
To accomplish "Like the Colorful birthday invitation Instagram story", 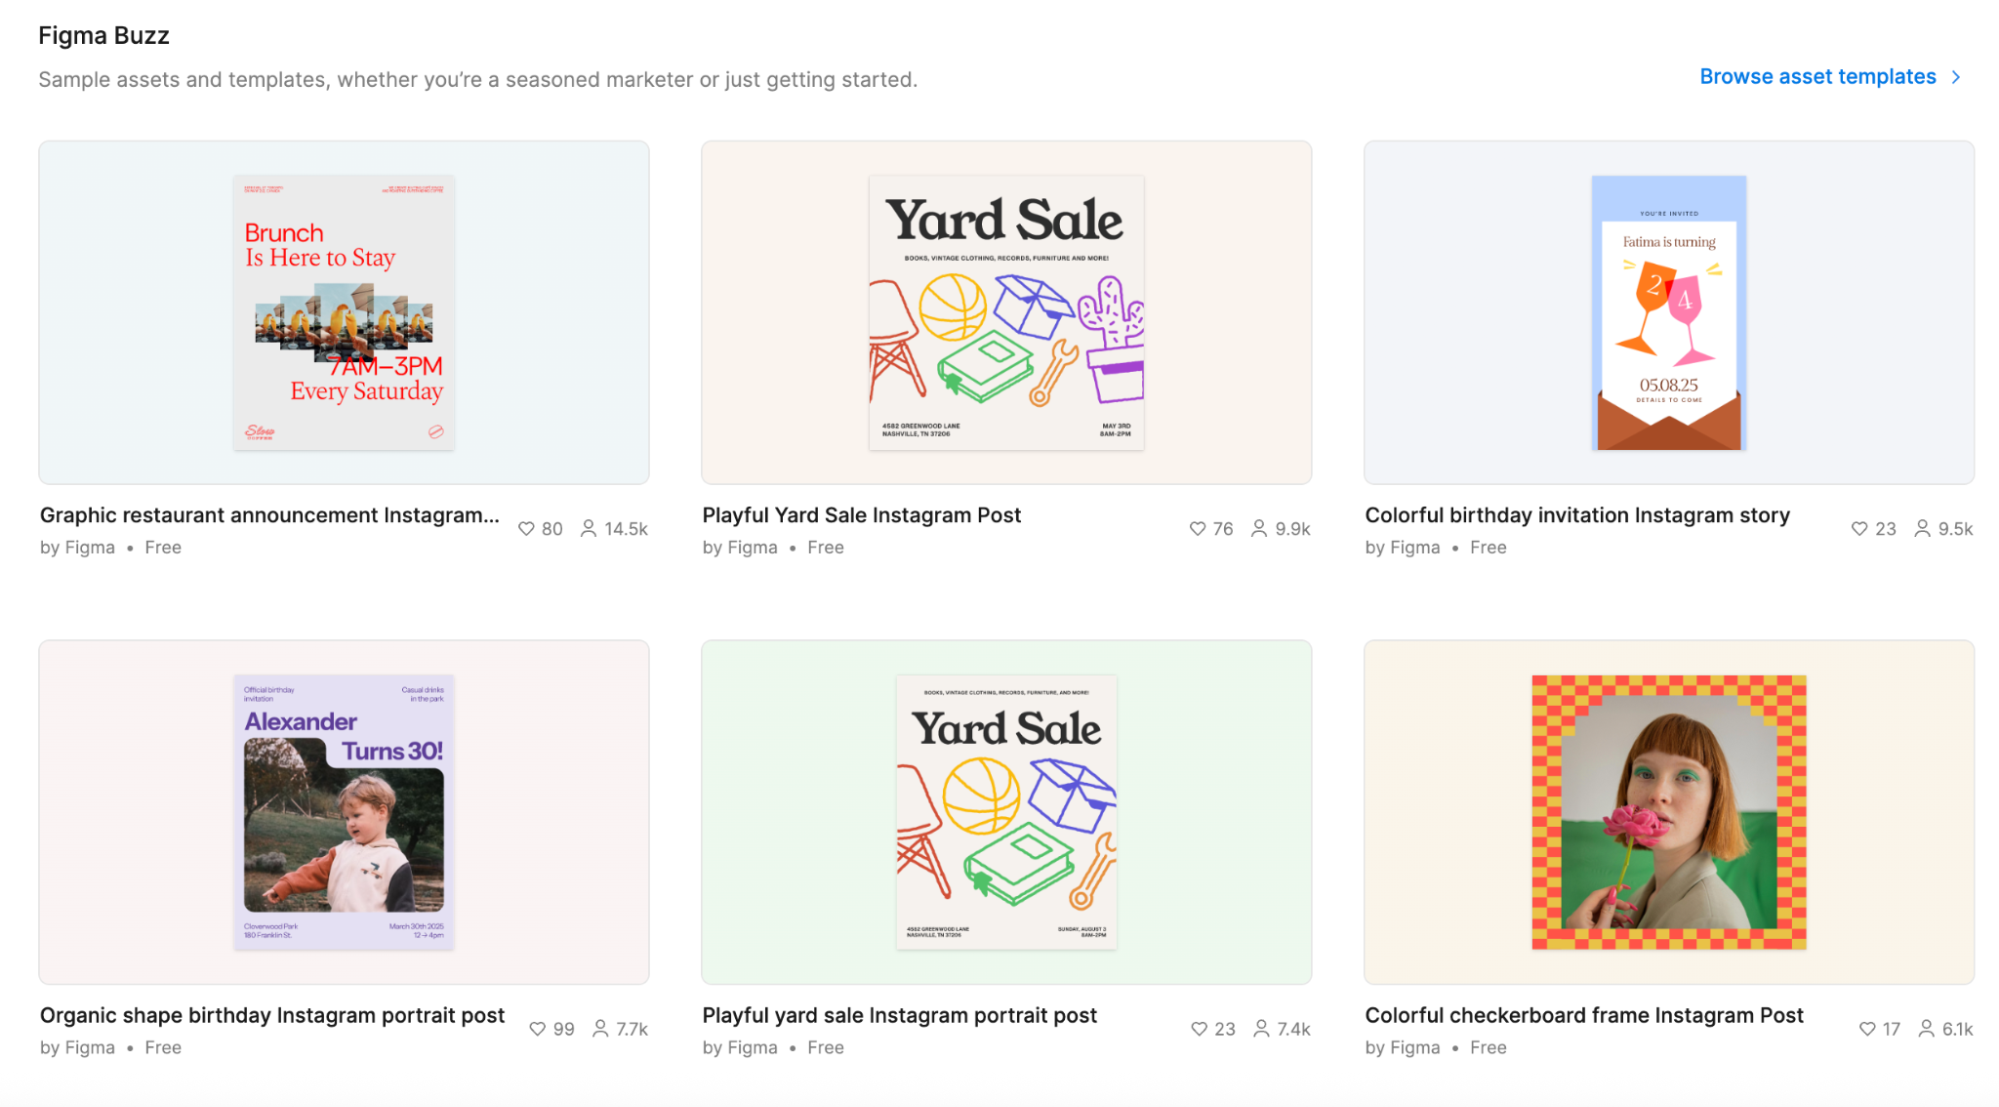I will (x=1859, y=529).
